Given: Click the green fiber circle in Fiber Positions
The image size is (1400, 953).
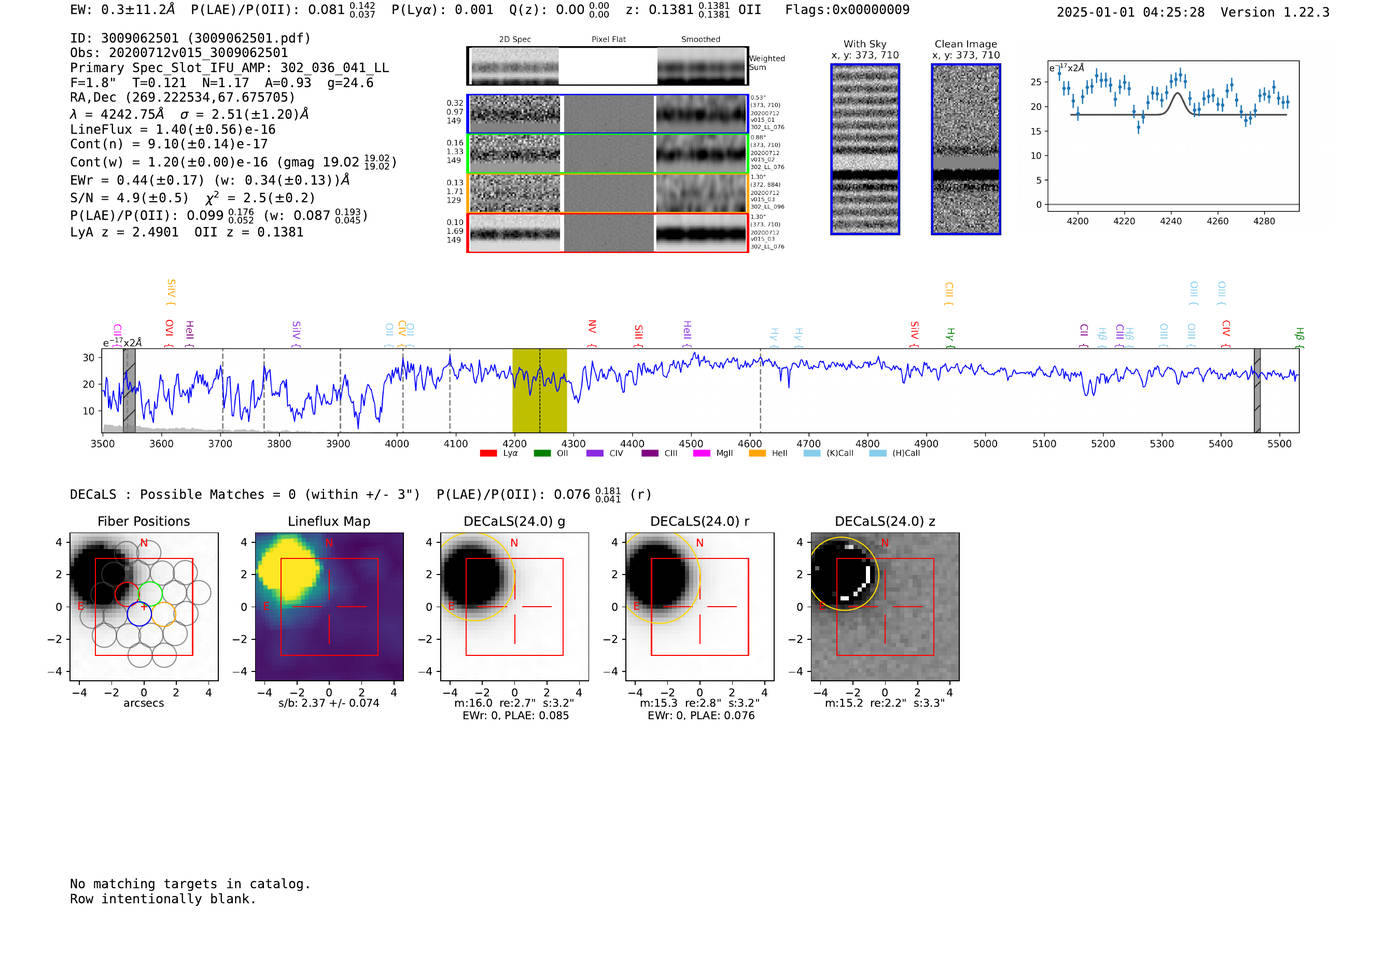Looking at the screenshot, I should (150, 593).
